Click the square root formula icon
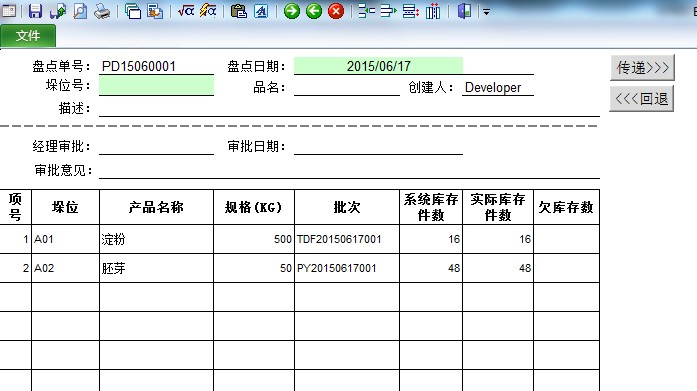Viewport: 697px width, 391px height. click(186, 11)
